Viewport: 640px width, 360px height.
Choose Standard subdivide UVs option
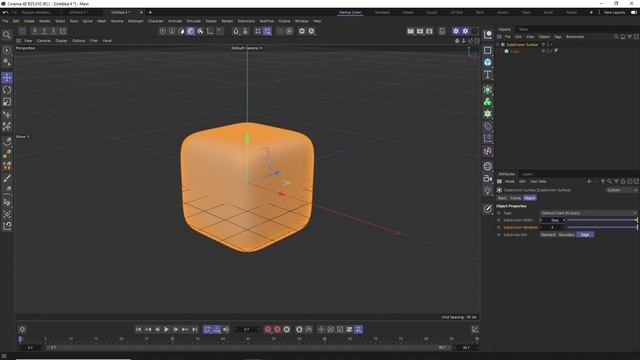(548, 235)
